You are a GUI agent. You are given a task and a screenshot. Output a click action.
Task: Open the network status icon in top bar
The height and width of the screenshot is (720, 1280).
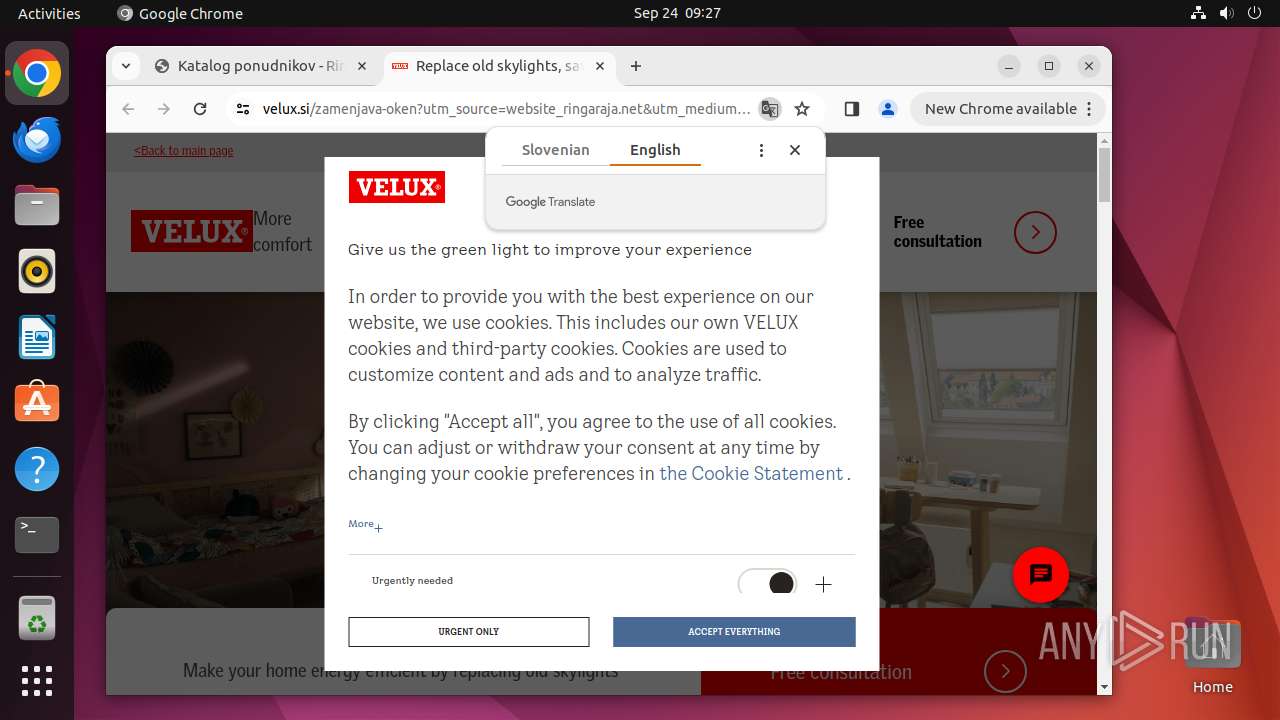pos(1199,13)
